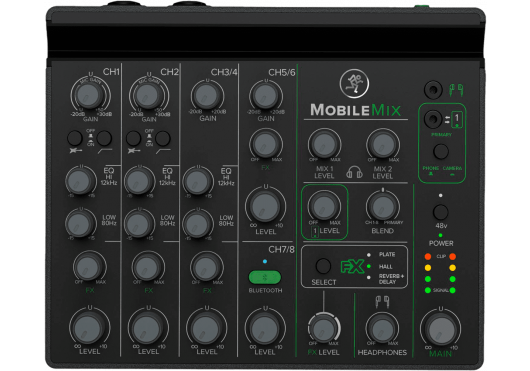Click the Mackie running man logo

[354, 83]
